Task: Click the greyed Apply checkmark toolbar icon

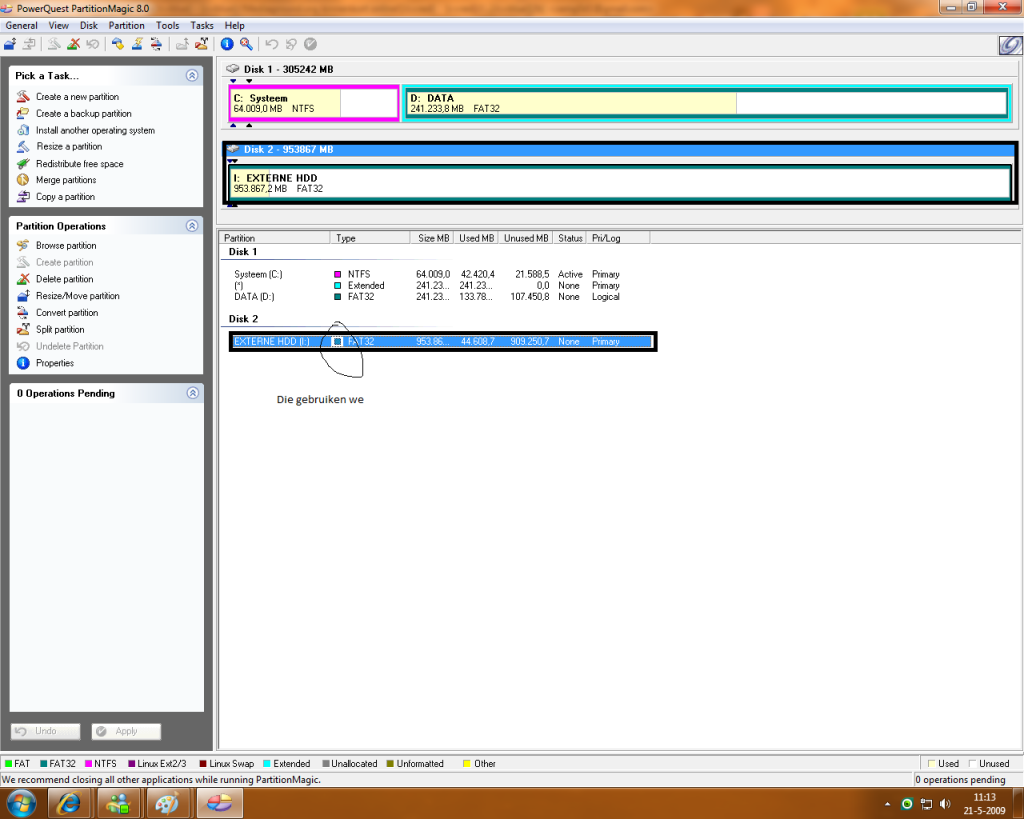Action: 311,44
